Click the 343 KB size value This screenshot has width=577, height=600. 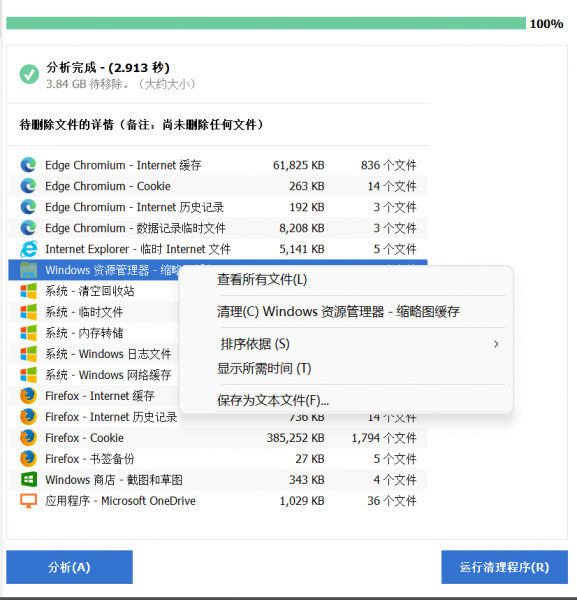(x=306, y=479)
